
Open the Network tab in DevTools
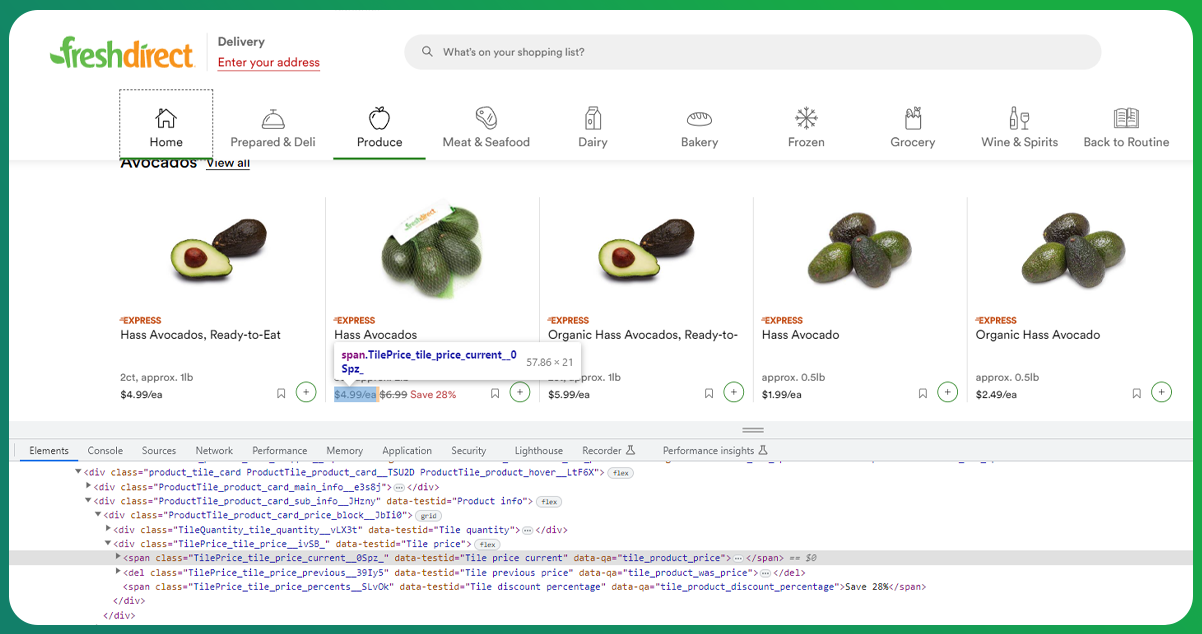(214, 451)
